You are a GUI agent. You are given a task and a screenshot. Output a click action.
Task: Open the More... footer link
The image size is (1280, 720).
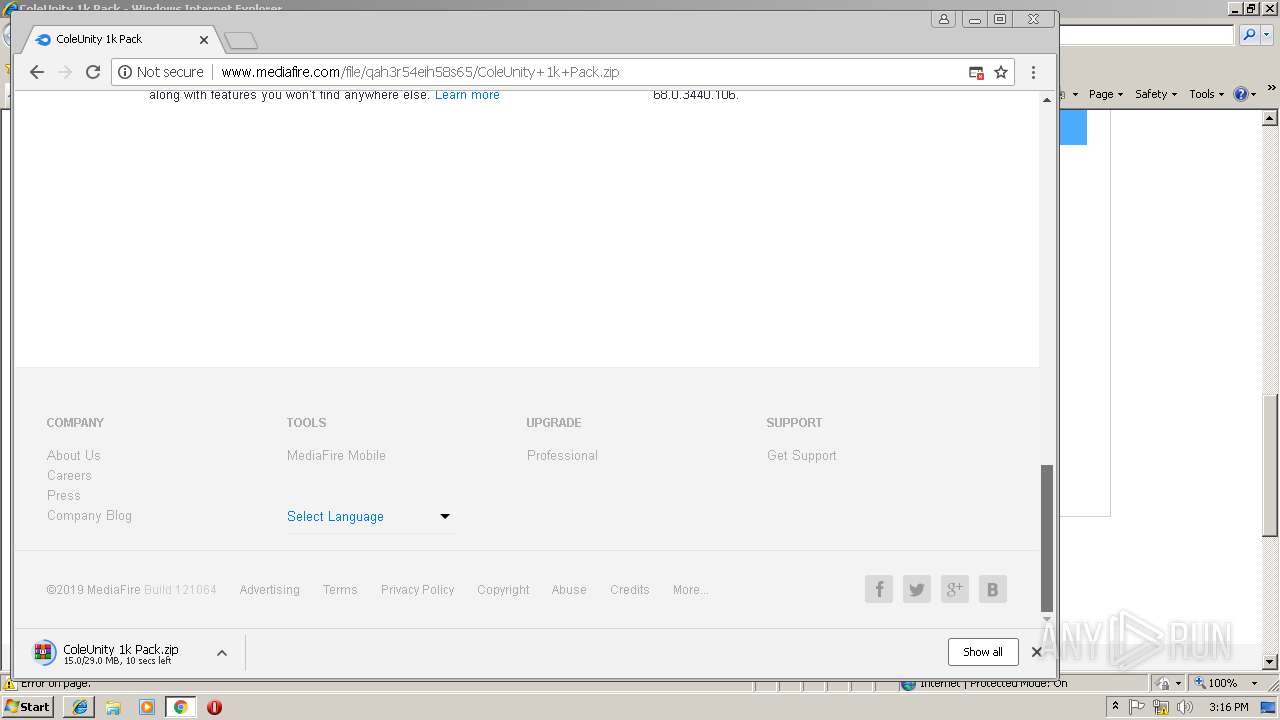pyautogui.click(x=691, y=590)
